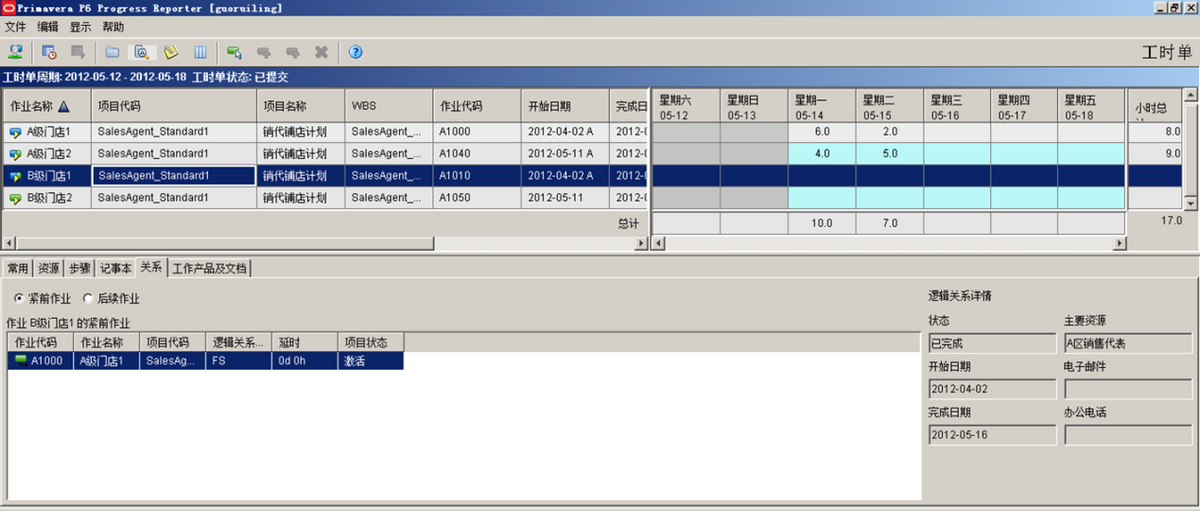Image resolution: width=1200 pixels, height=511 pixels.
Task: Click FS relationship cell in predecessor row
Action: click(x=238, y=361)
